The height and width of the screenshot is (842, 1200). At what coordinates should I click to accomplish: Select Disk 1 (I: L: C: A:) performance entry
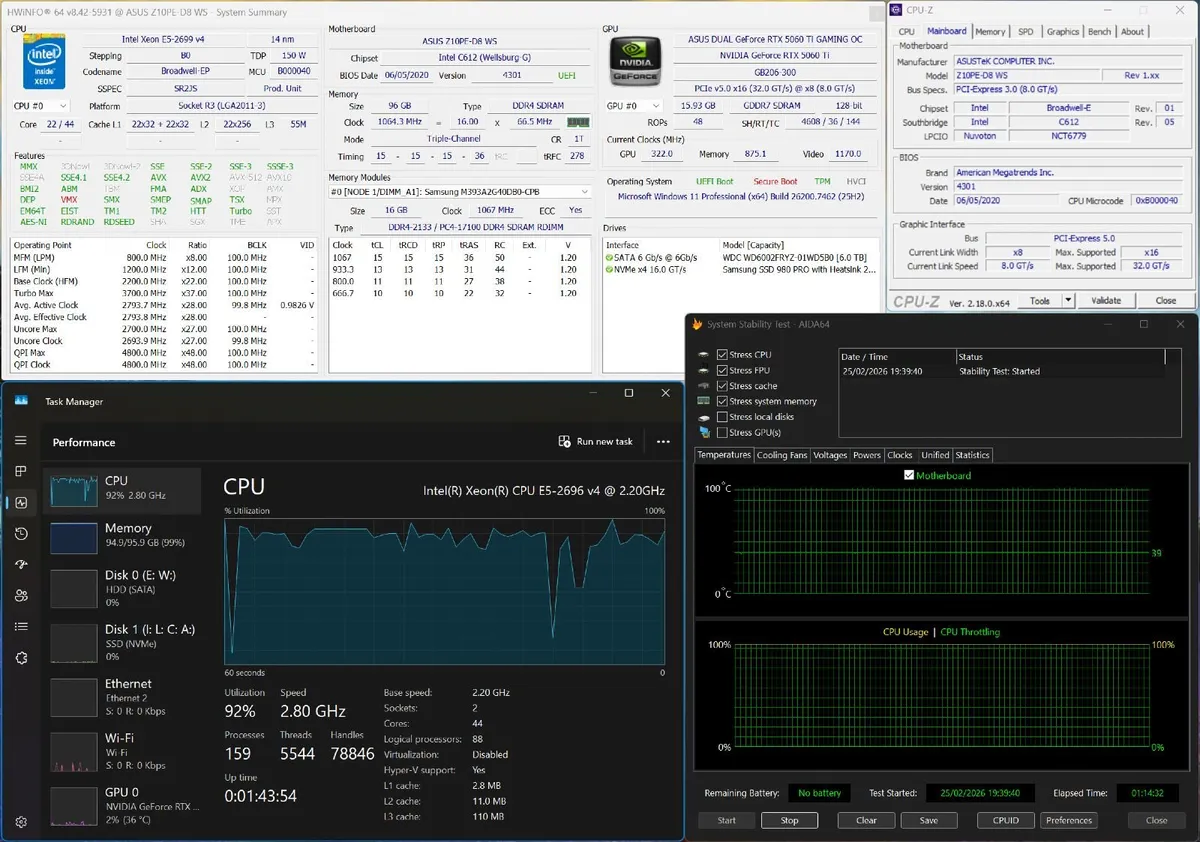point(121,642)
